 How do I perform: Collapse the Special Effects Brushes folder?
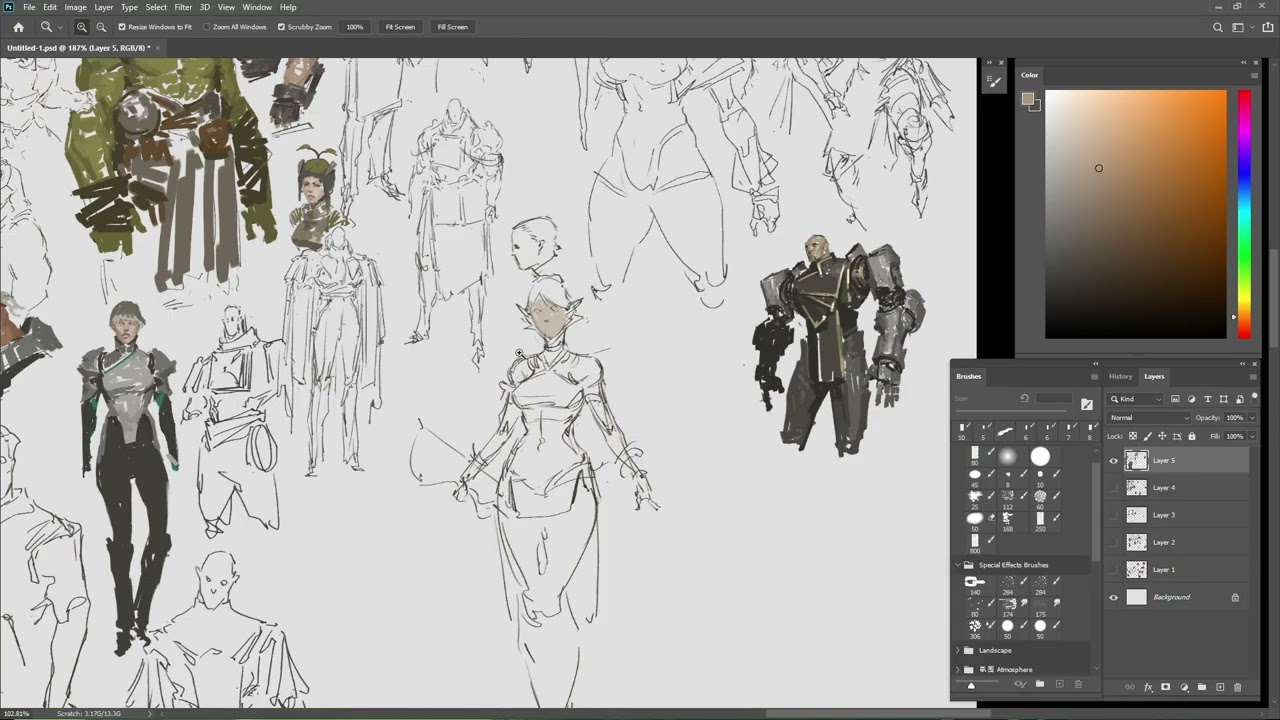957,565
